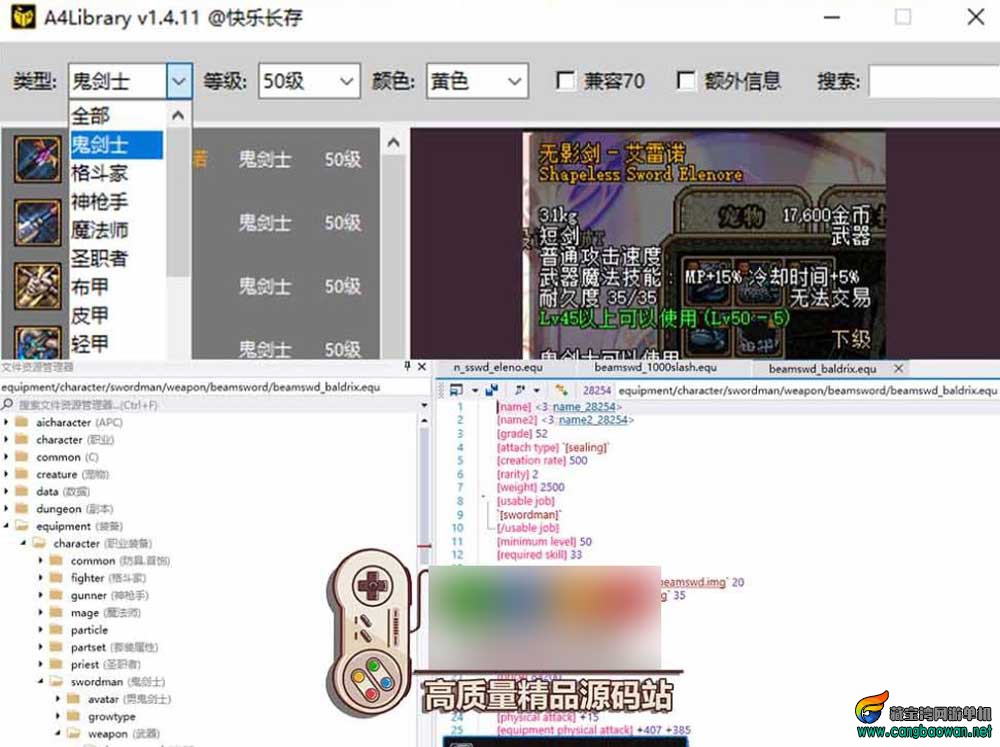Open dropdown arrow next to first editor icon
Screen dimensions: 1000x747
coord(474,390)
